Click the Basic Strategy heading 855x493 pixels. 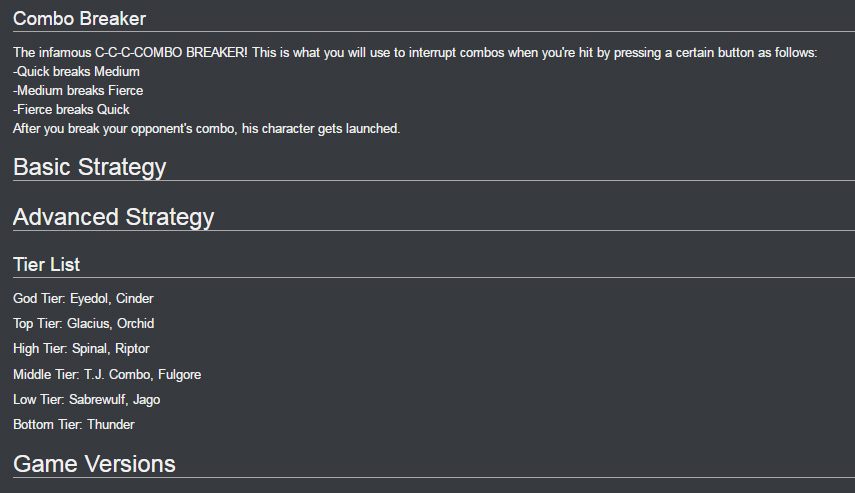(x=89, y=167)
